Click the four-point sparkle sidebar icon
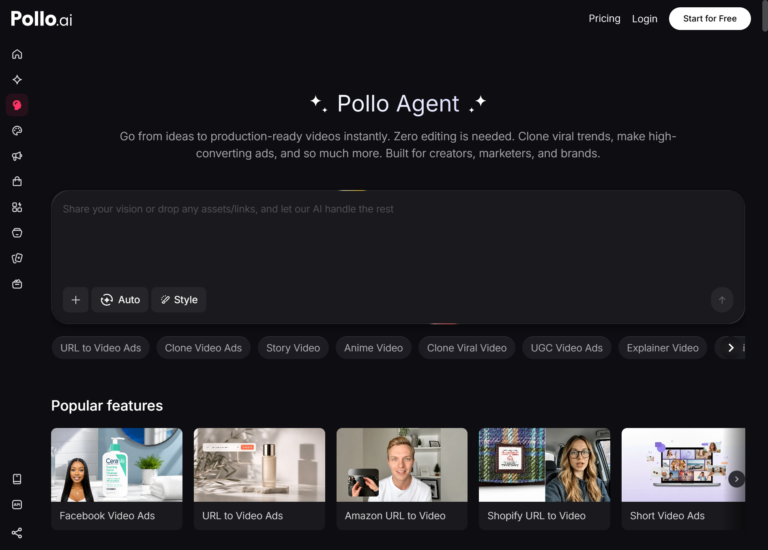The width and height of the screenshot is (768, 550). coord(17,80)
